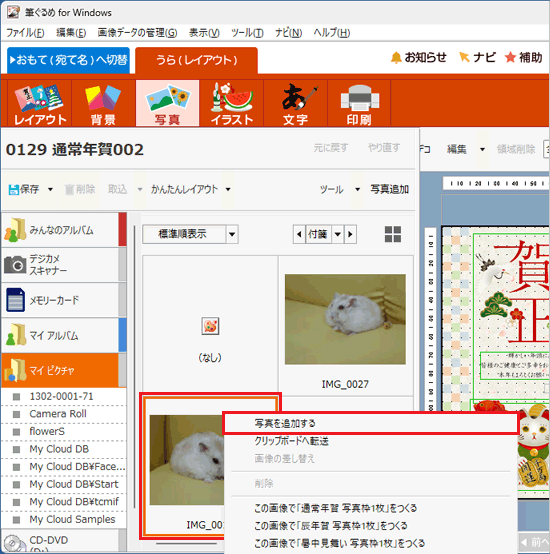Click the 保存 save button

tap(24, 189)
